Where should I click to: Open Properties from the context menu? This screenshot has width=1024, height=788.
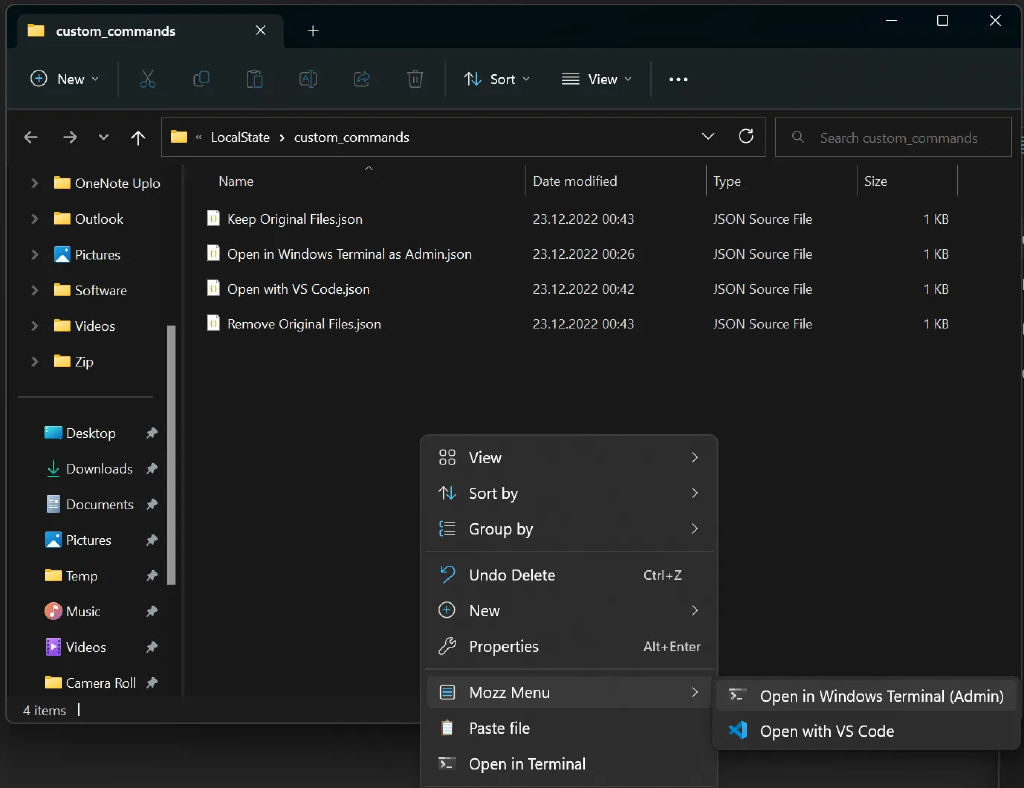coord(505,646)
